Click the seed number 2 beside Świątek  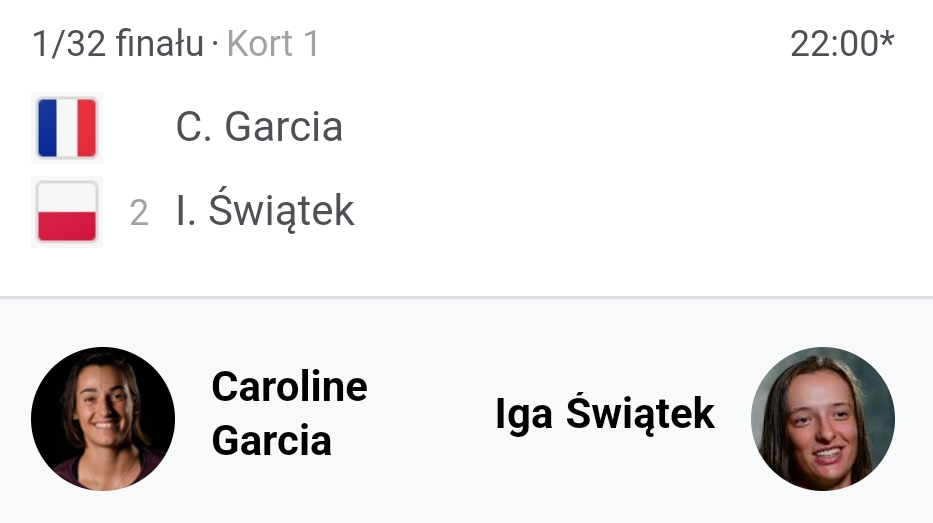[139, 213]
